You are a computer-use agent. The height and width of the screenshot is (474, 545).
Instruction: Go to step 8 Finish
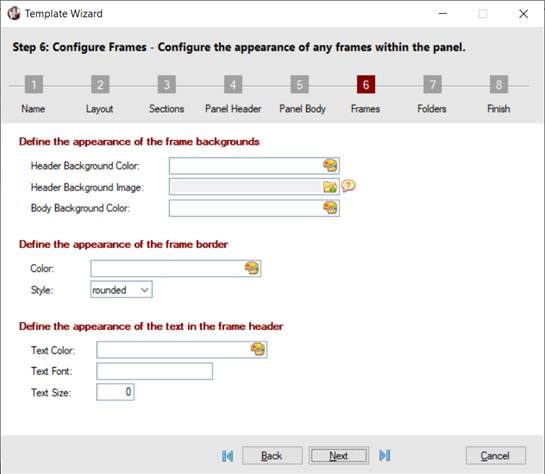[x=499, y=84]
